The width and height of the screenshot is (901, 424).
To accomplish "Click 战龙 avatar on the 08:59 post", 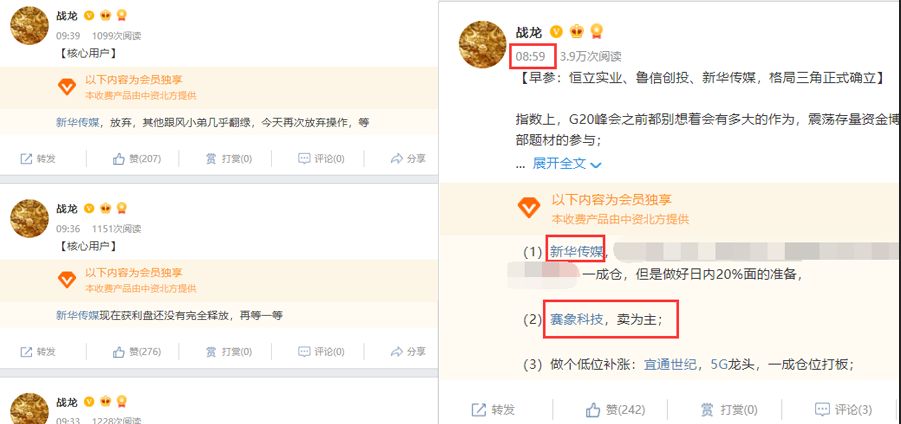I will (x=483, y=45).
